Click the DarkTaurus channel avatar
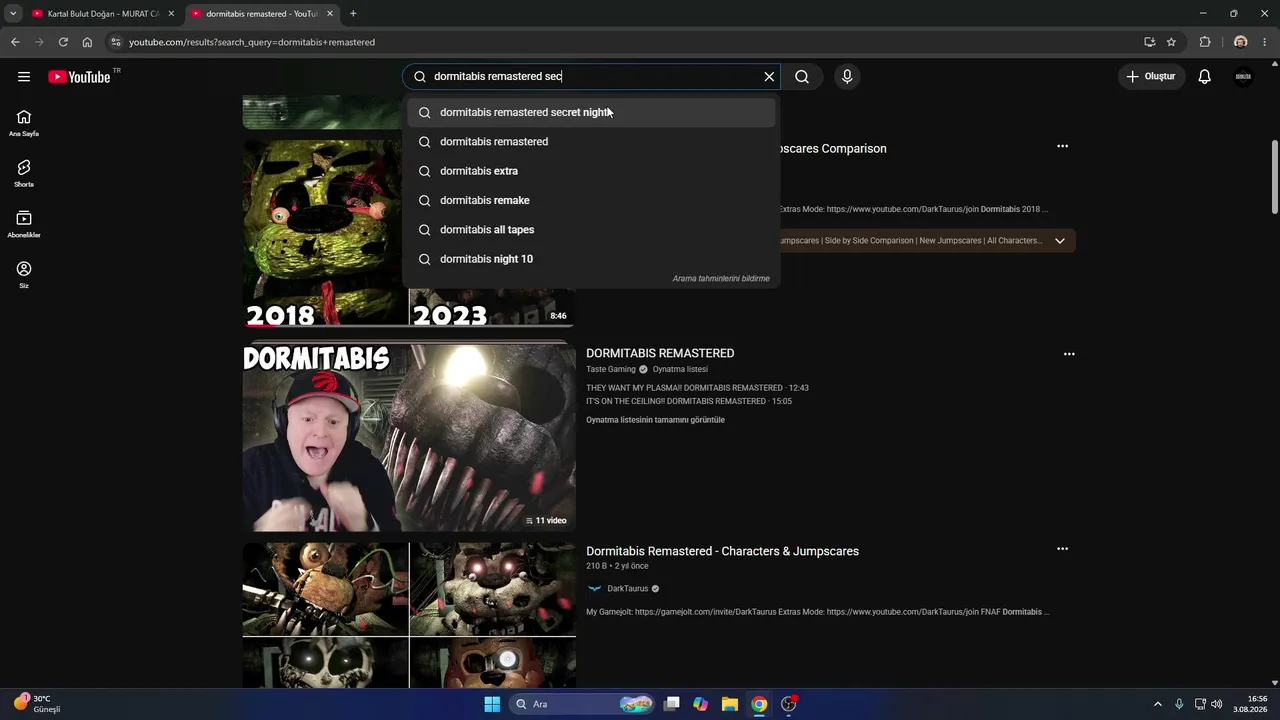1280x720 pixels. (594, 589)
